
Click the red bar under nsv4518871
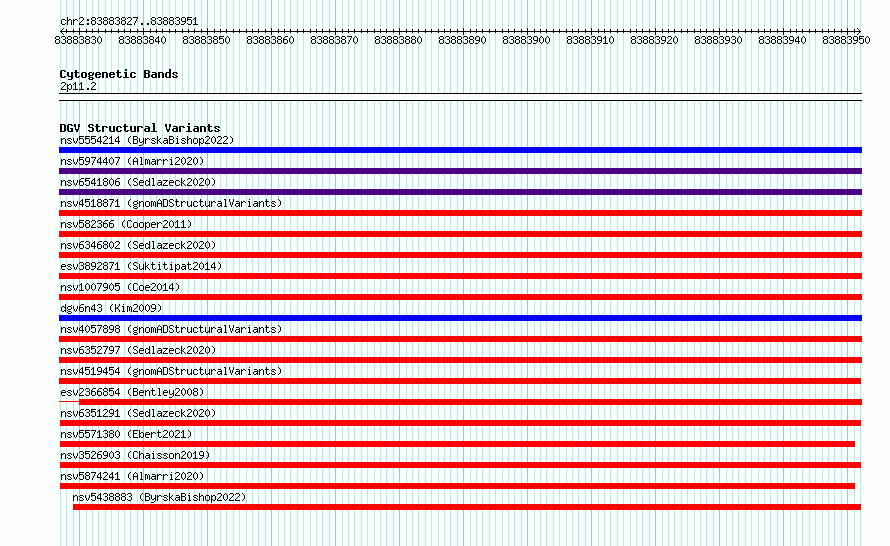pos(460,213)
